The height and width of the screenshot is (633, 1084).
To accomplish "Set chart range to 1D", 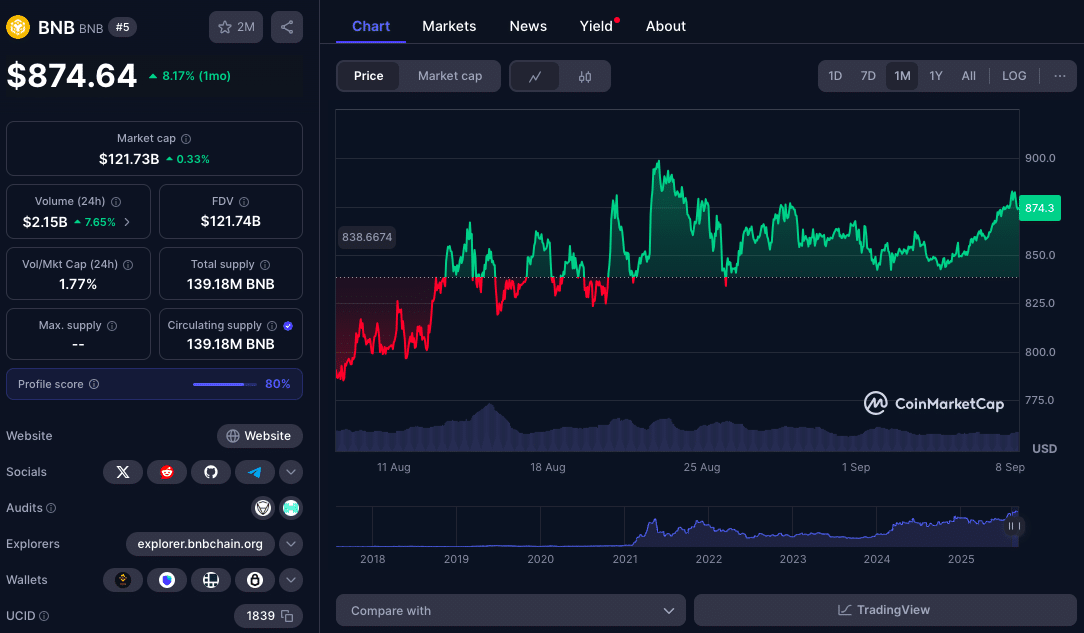I will tap(835, 76).
